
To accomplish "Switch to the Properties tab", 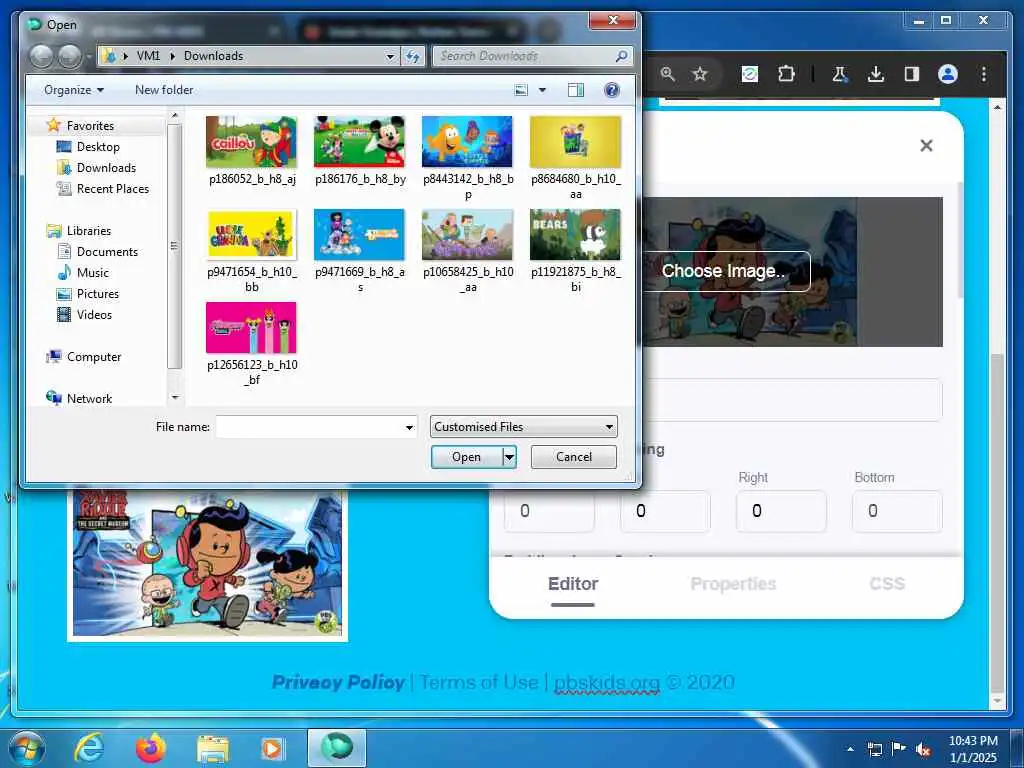I will pos(733,584).
